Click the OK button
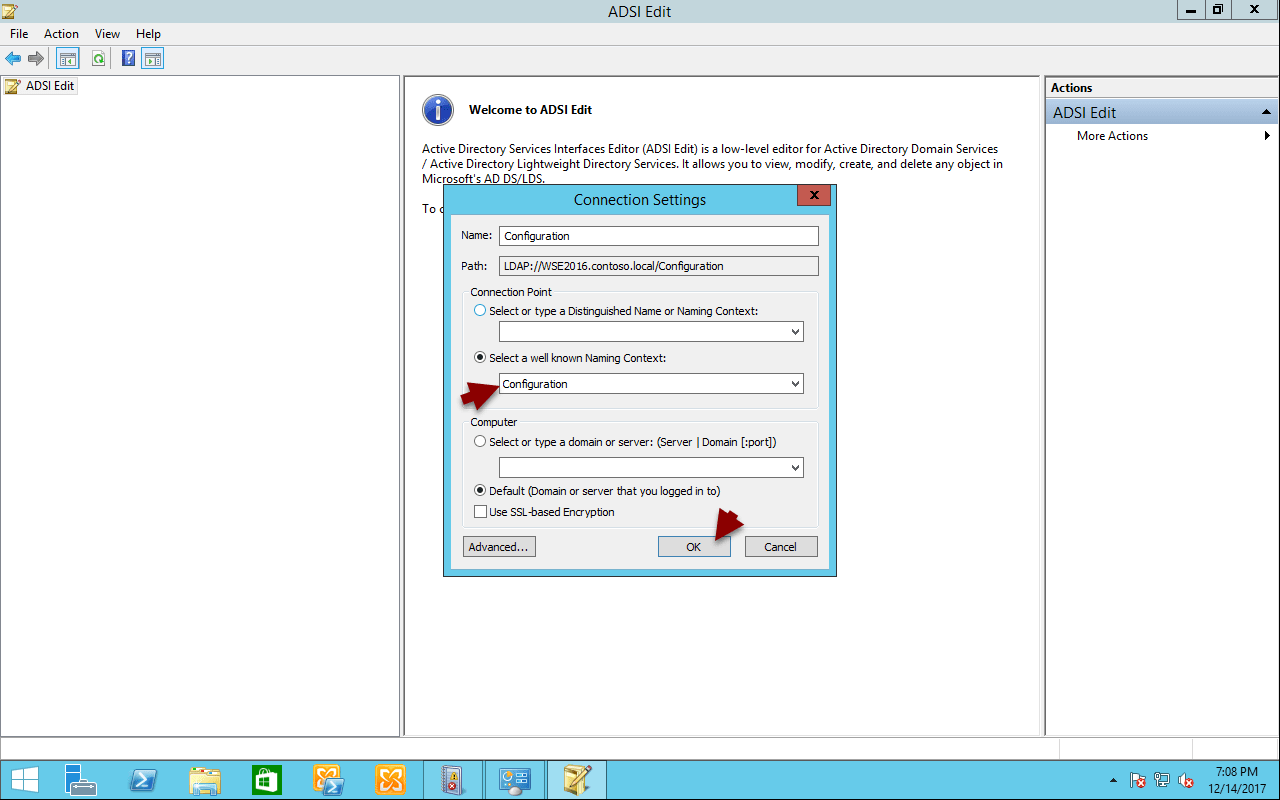The image size is (1280, 800). coord(694,547)
